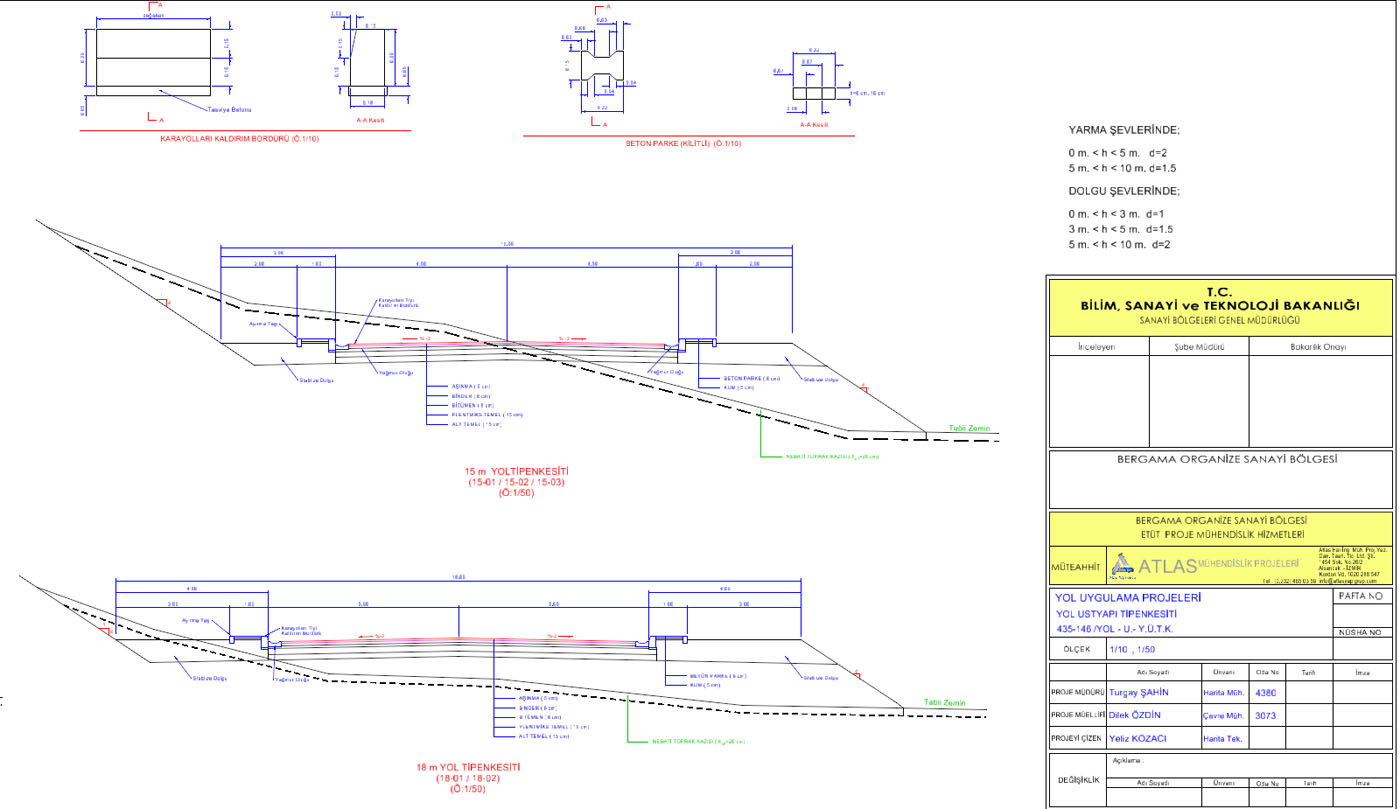
Task: Click the Tesviye Betonu annotation
Action: click(x=229, y=109)
